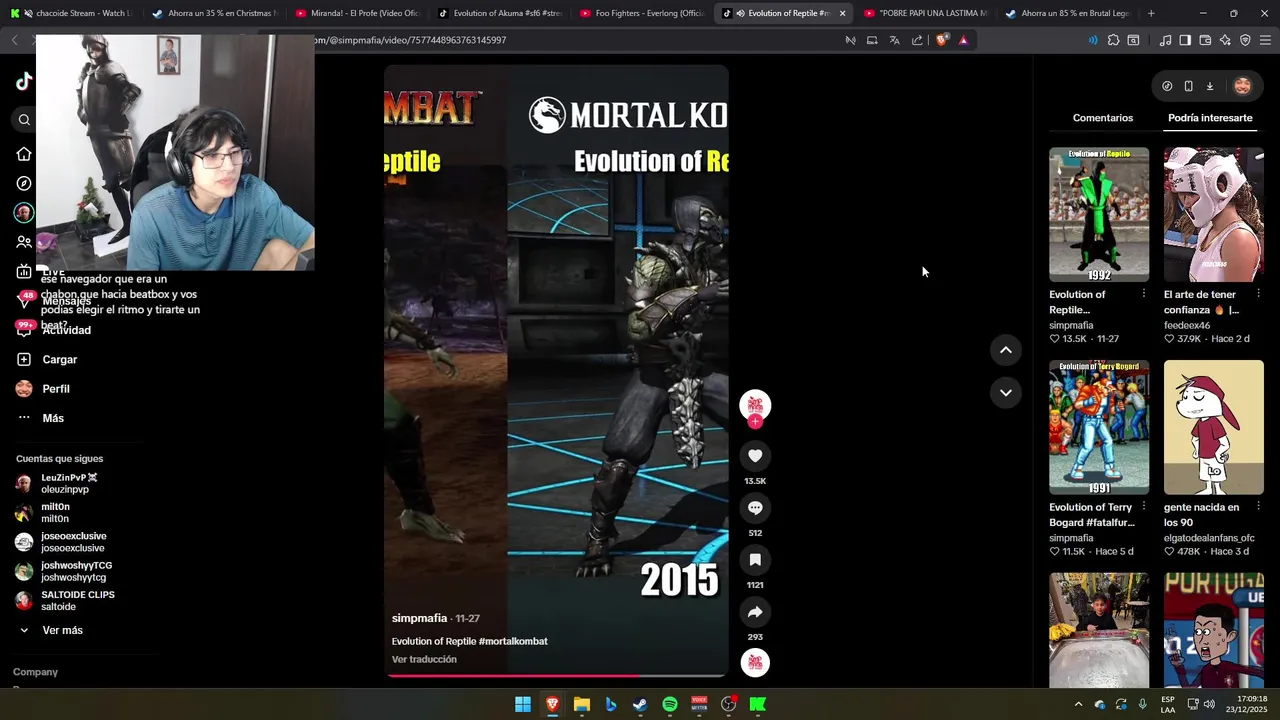Open the profile avatar at top right
The height and width of the screenshot is (720, 1280).
pos(1242,86)
